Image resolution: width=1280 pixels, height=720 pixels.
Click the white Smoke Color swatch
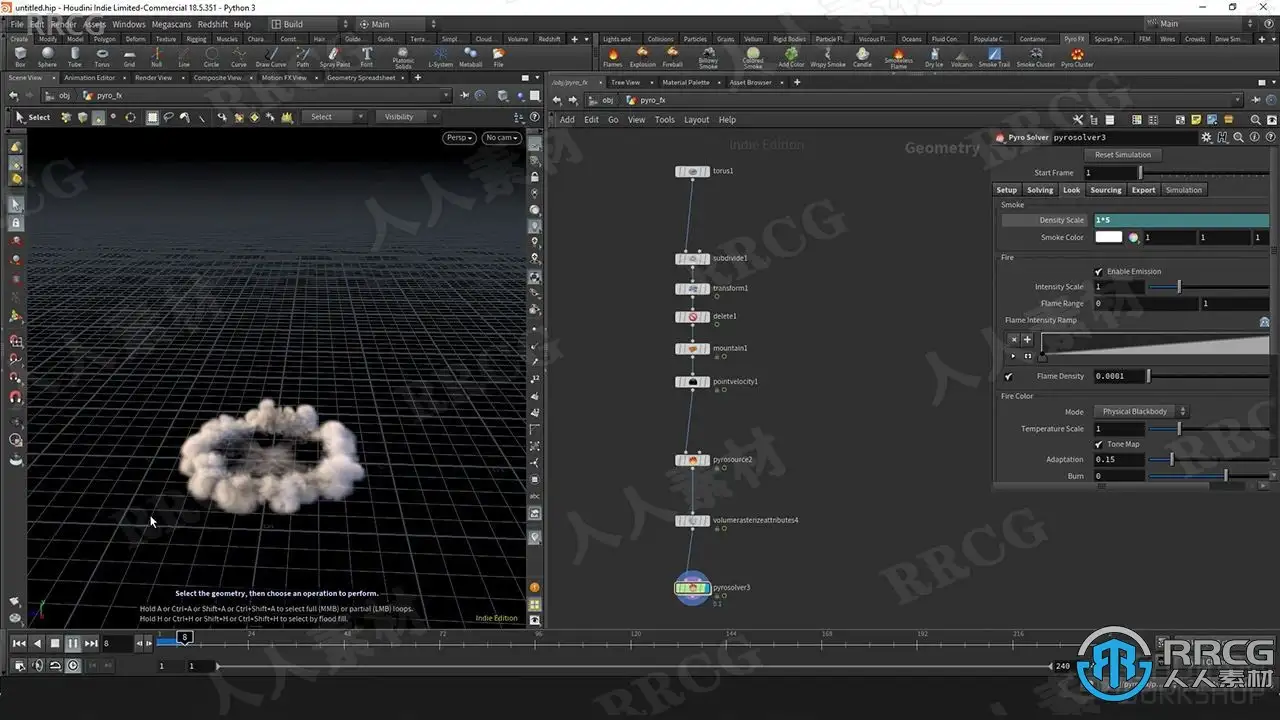point(1108,238)
